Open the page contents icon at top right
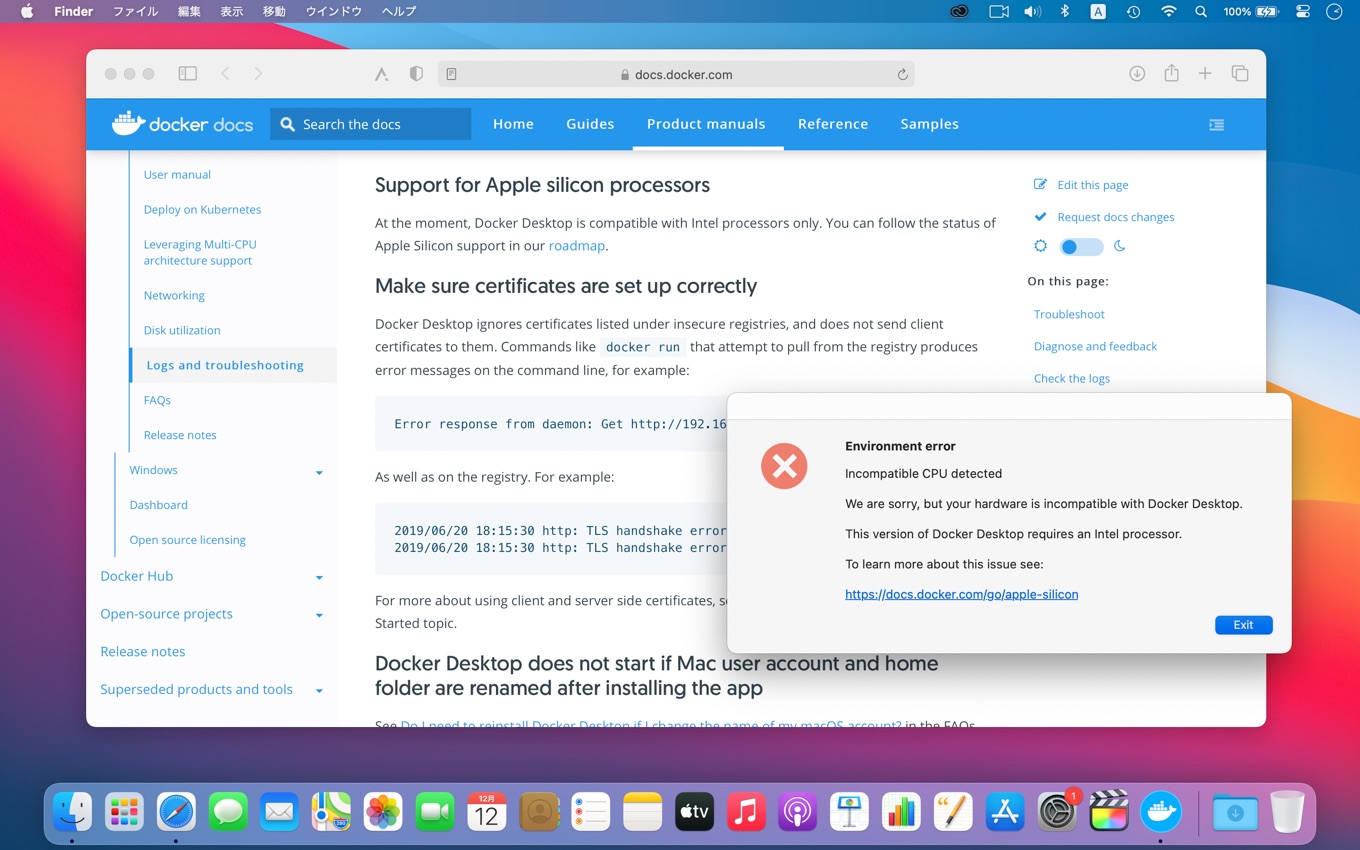 point(1216,124)
